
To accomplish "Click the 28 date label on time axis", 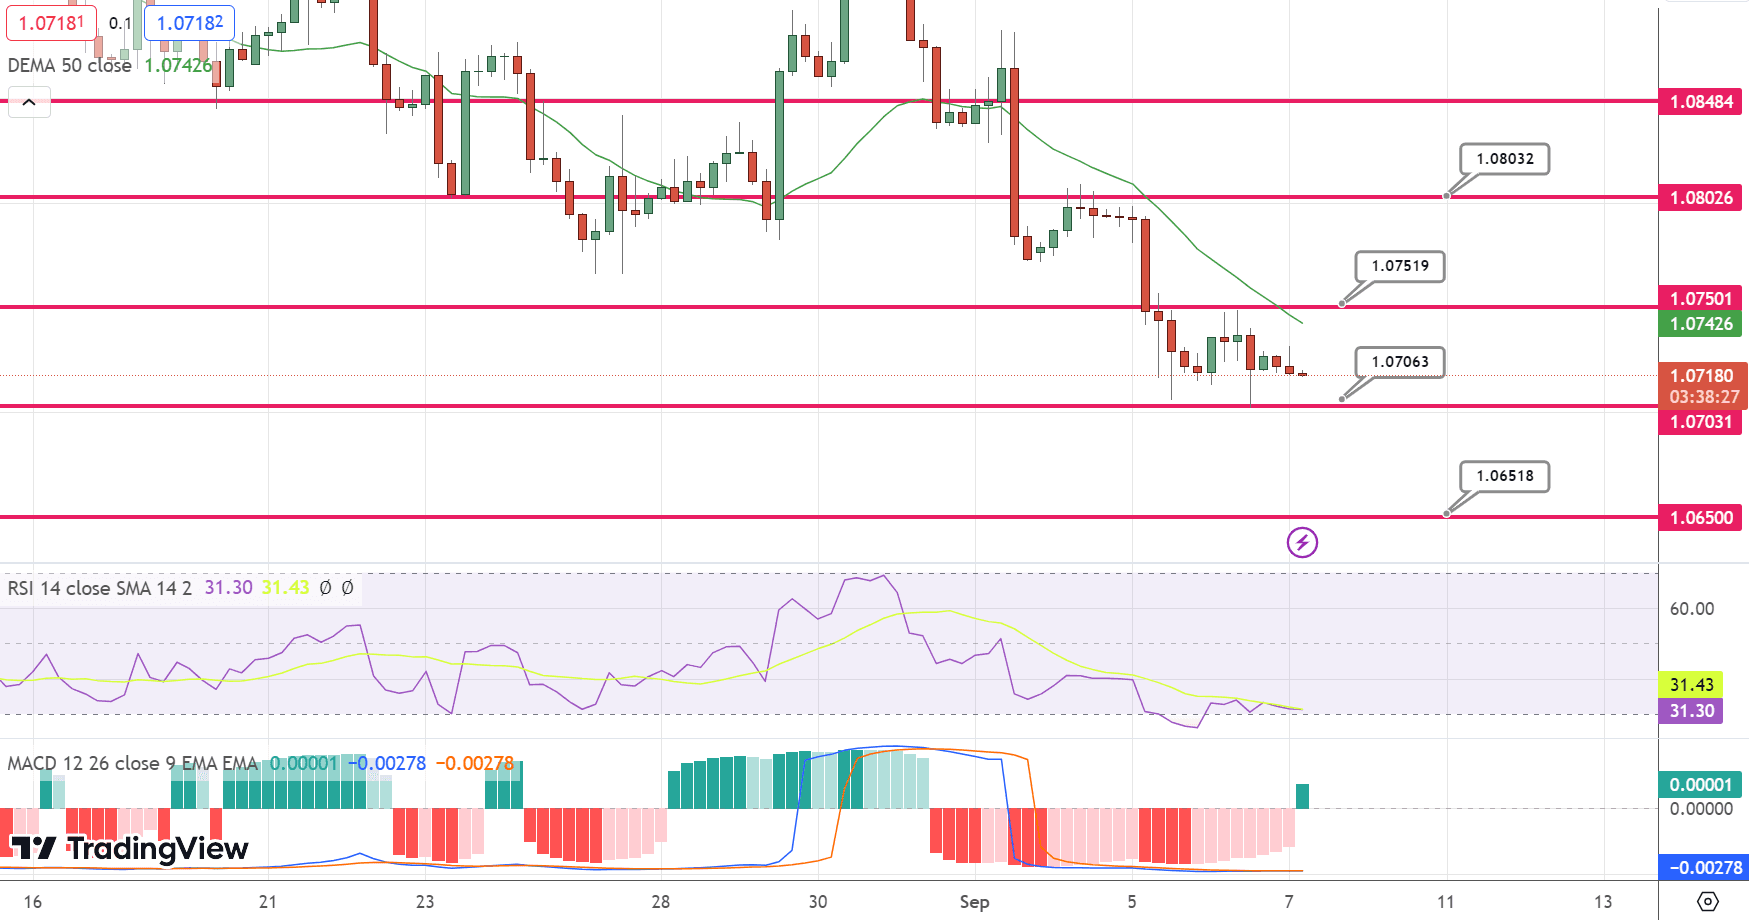I will [x=660, y=902].
